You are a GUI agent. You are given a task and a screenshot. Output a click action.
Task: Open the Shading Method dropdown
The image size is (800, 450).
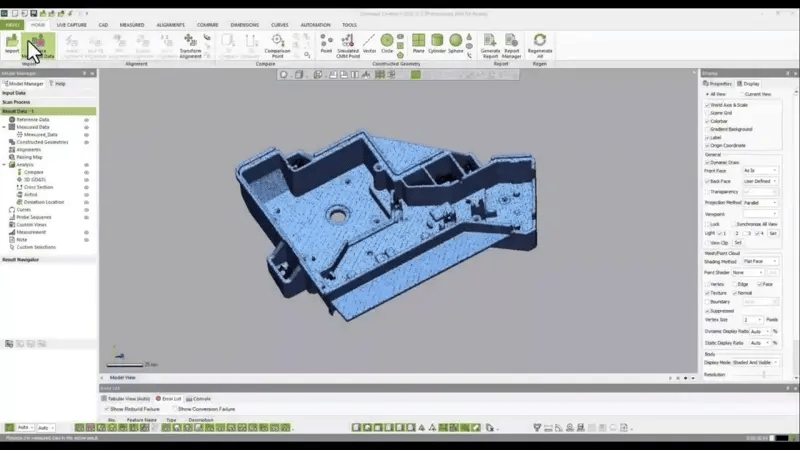pos(760,261)
